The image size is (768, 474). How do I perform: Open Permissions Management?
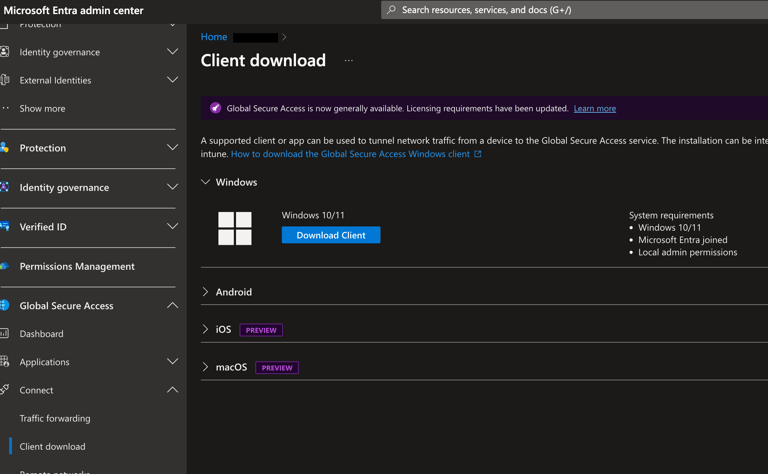(x=77, y=266)
